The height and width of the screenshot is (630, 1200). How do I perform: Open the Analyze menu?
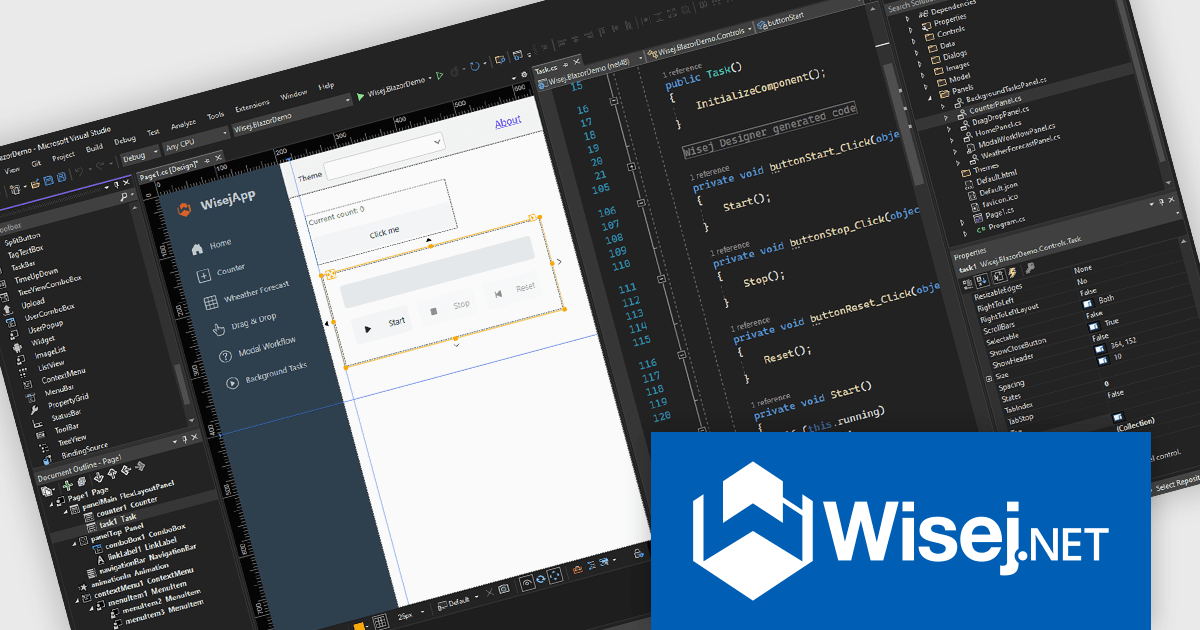tap(183, 124)
